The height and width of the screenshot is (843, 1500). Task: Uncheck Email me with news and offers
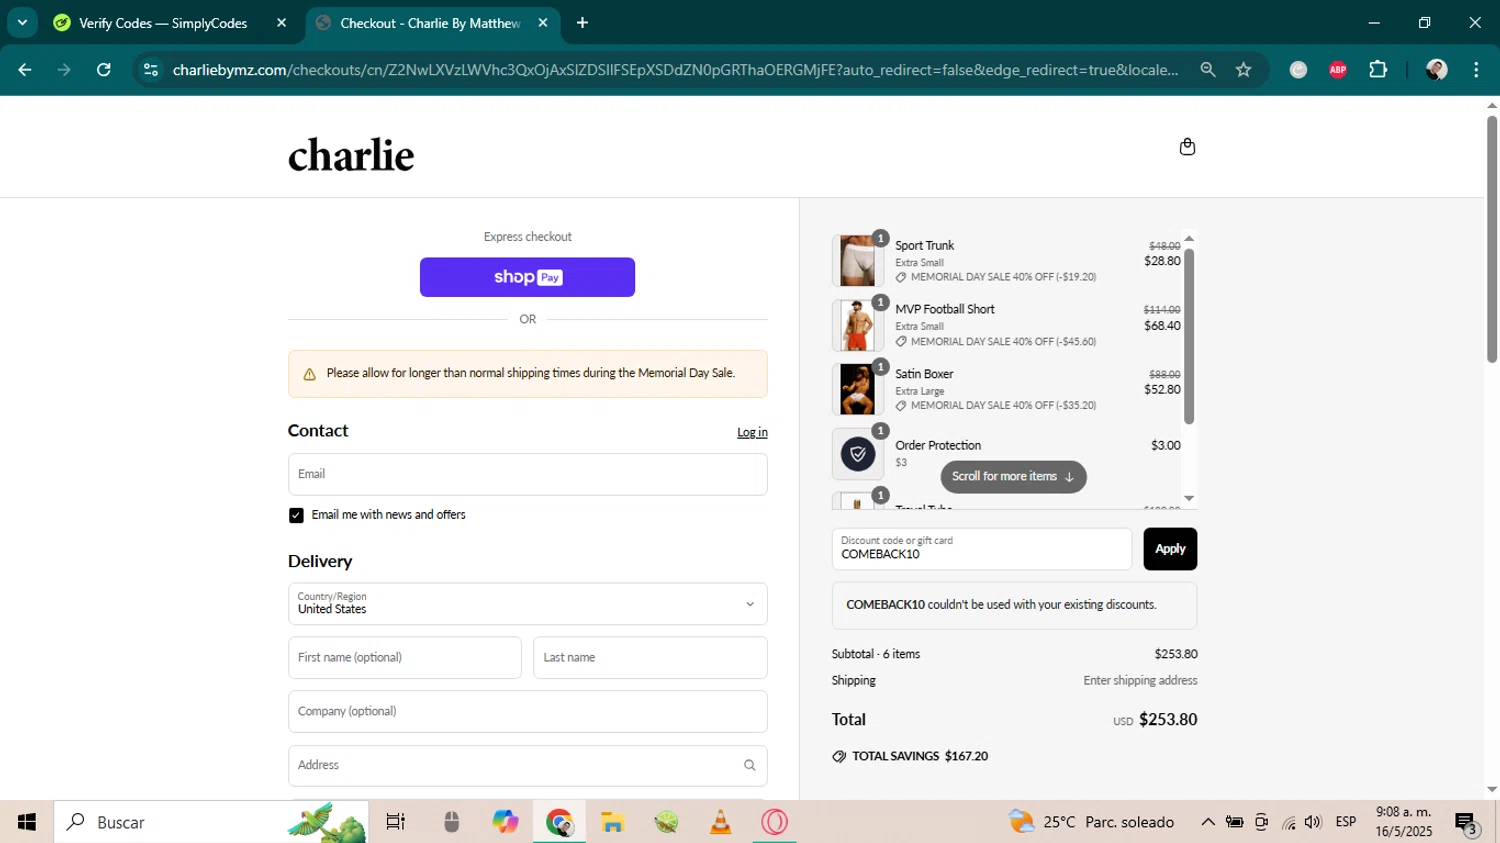[x=296, y=515]
